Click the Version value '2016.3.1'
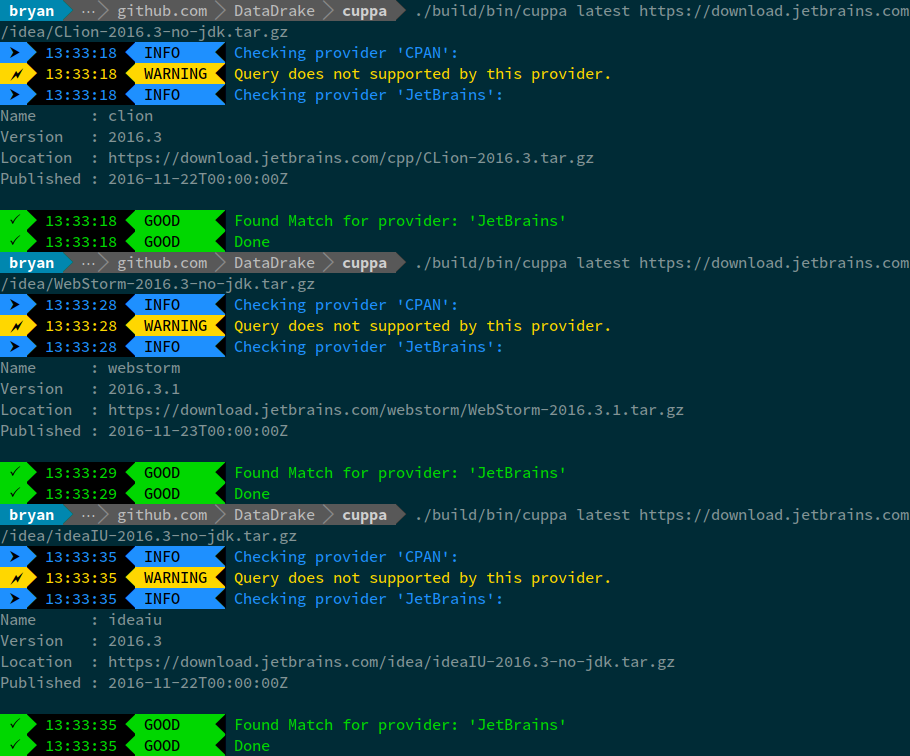910x756 pixels. (x=144, y=389)
